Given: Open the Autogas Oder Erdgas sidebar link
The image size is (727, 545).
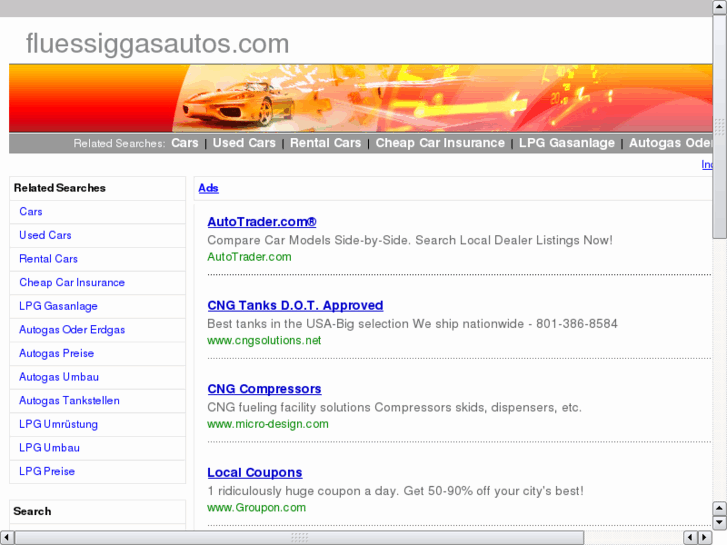Looking at the screenshot, I should [72, 330].
